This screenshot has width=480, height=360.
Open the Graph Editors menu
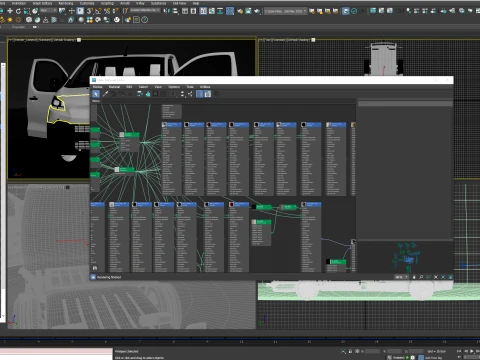[x=42, y=3]
